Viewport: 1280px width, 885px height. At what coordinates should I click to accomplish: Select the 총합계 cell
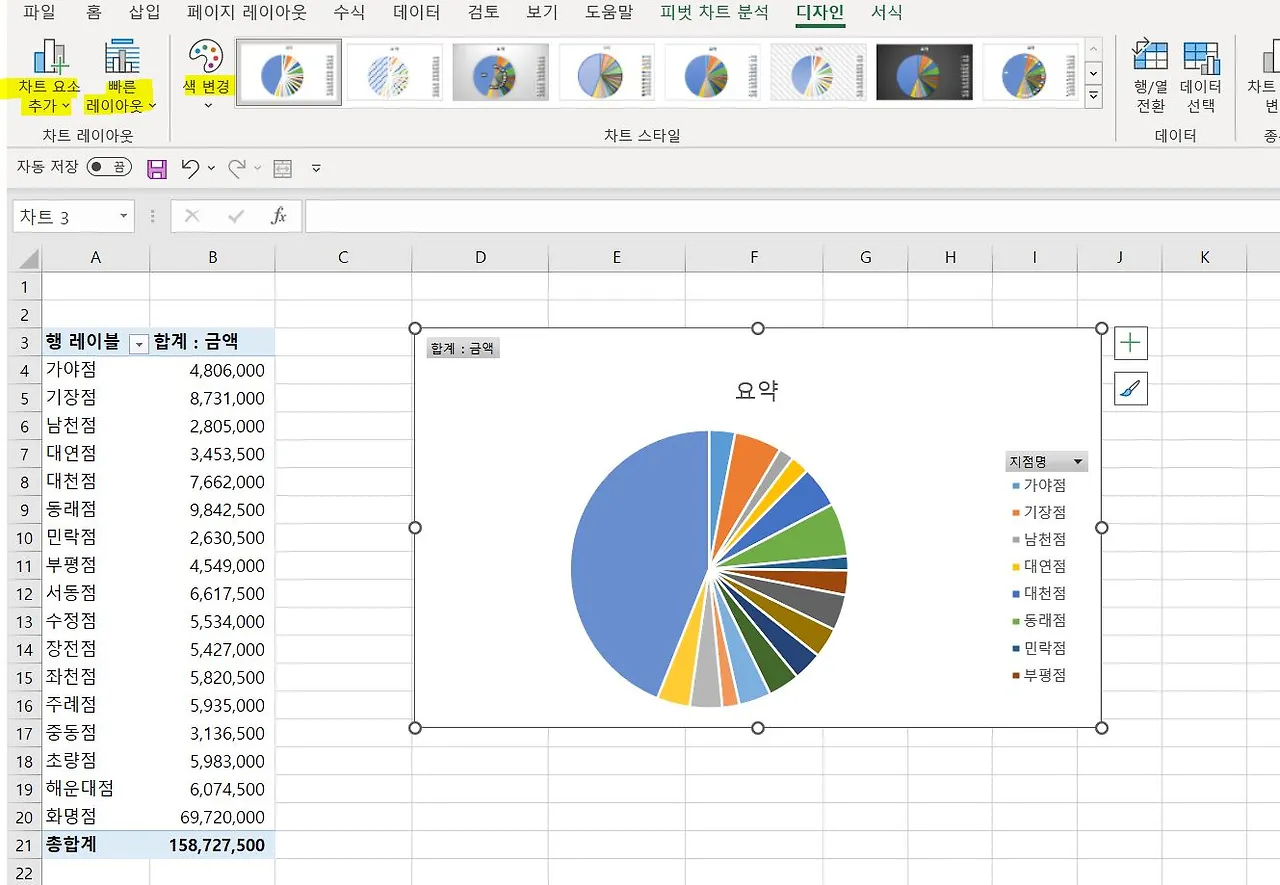point(96,845)
